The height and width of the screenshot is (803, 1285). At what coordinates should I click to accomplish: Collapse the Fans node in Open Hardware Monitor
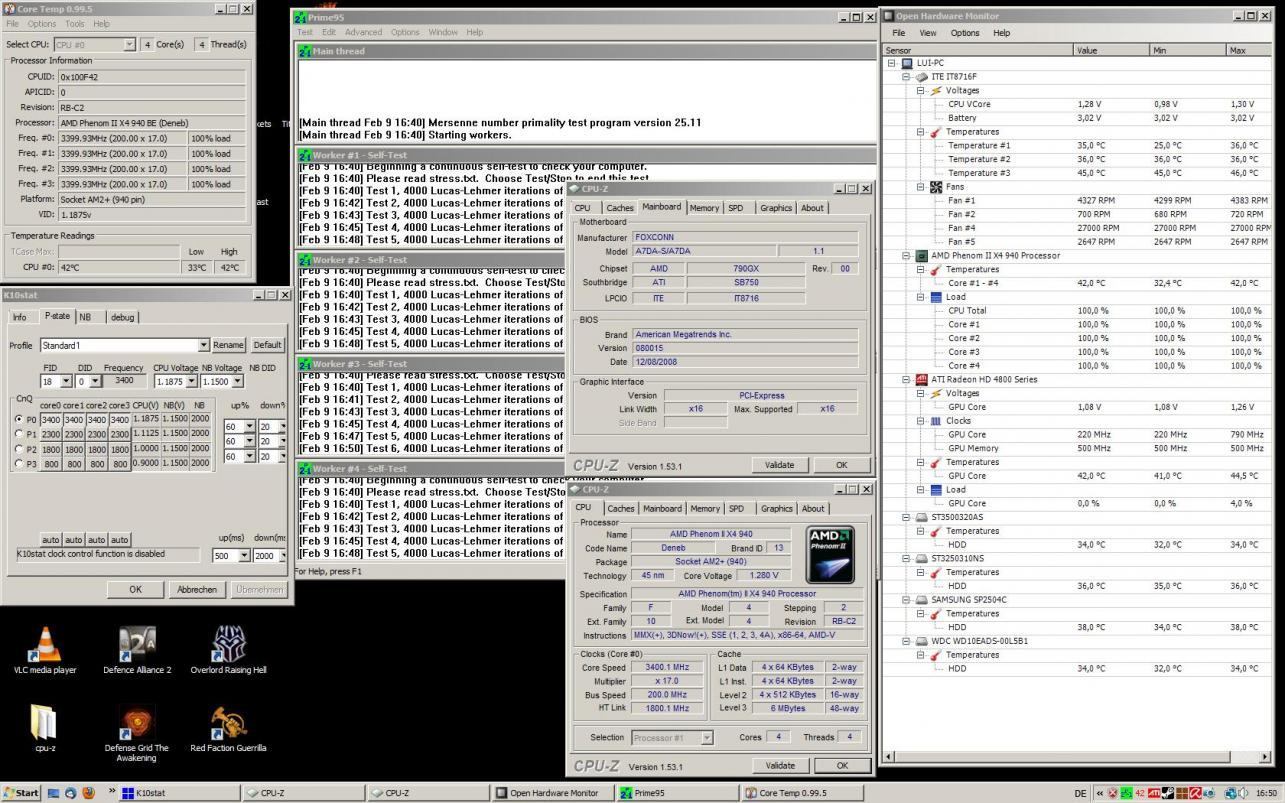921,187
